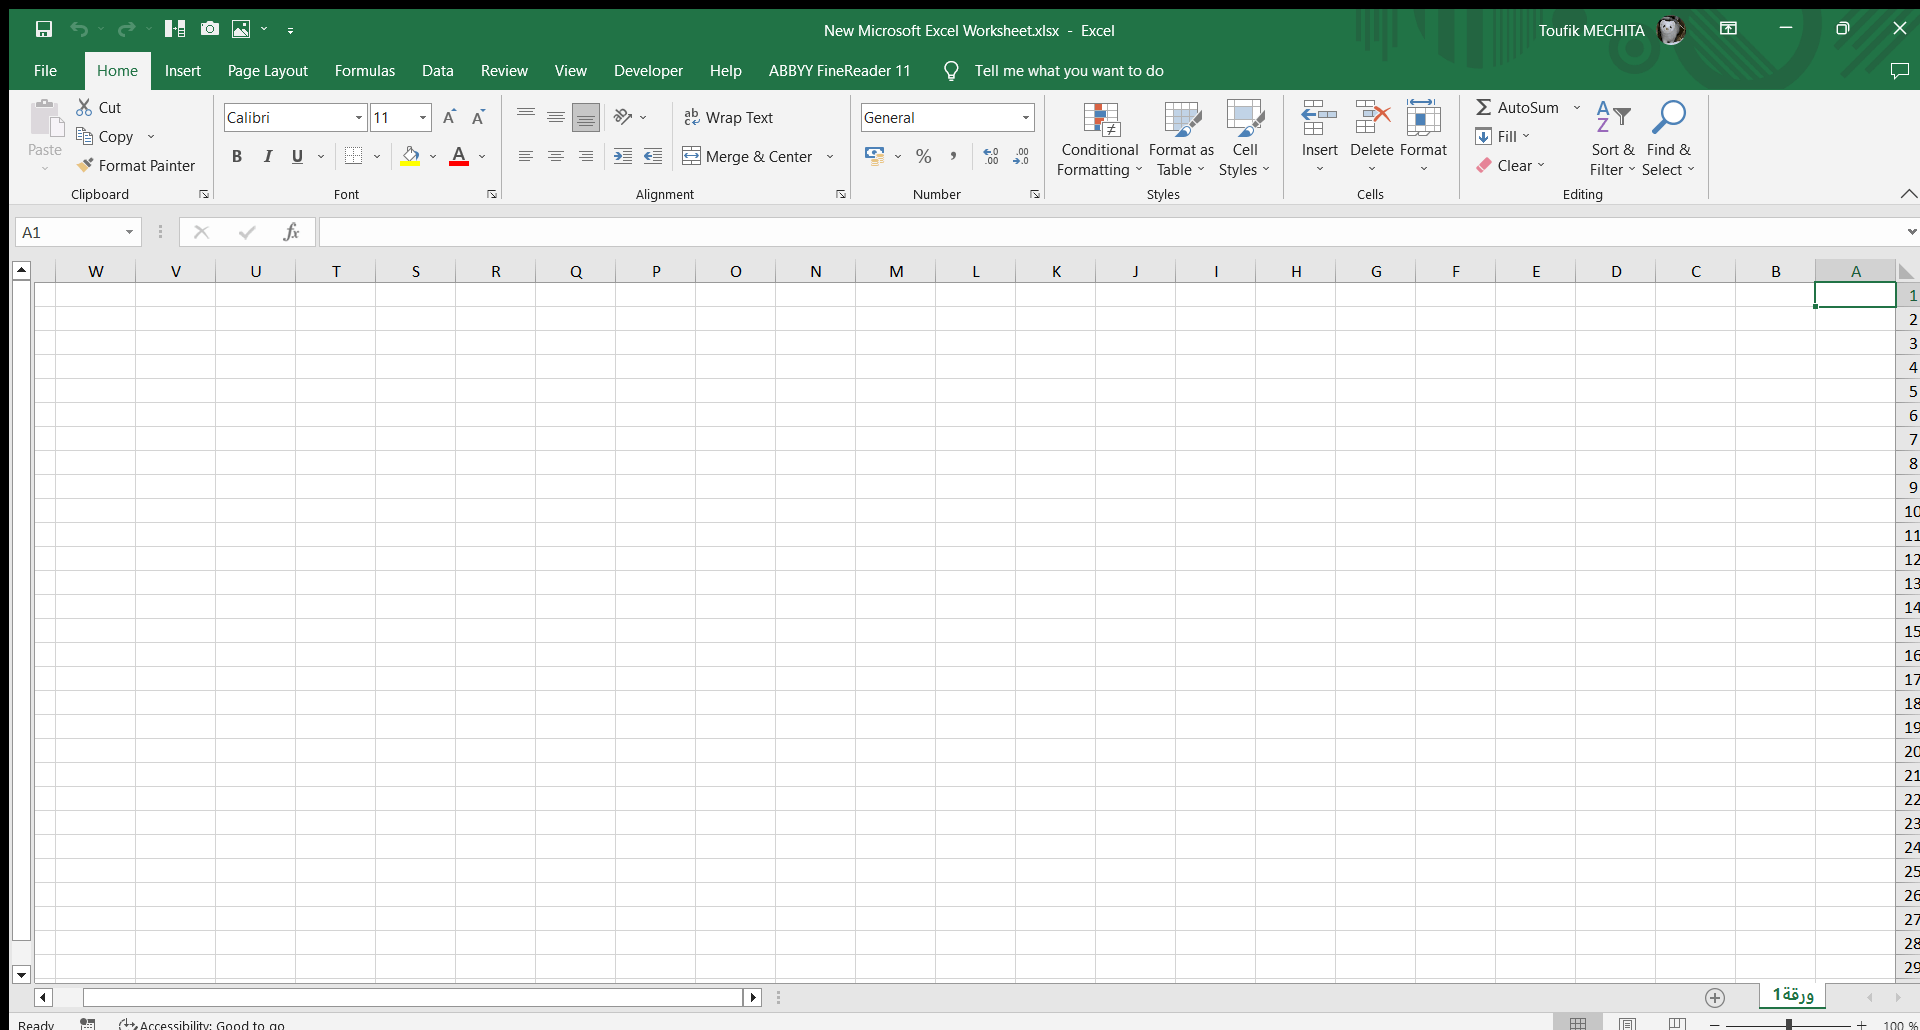
Task: Expand the Name Box dropdown for A1
Action: [129, 232]
